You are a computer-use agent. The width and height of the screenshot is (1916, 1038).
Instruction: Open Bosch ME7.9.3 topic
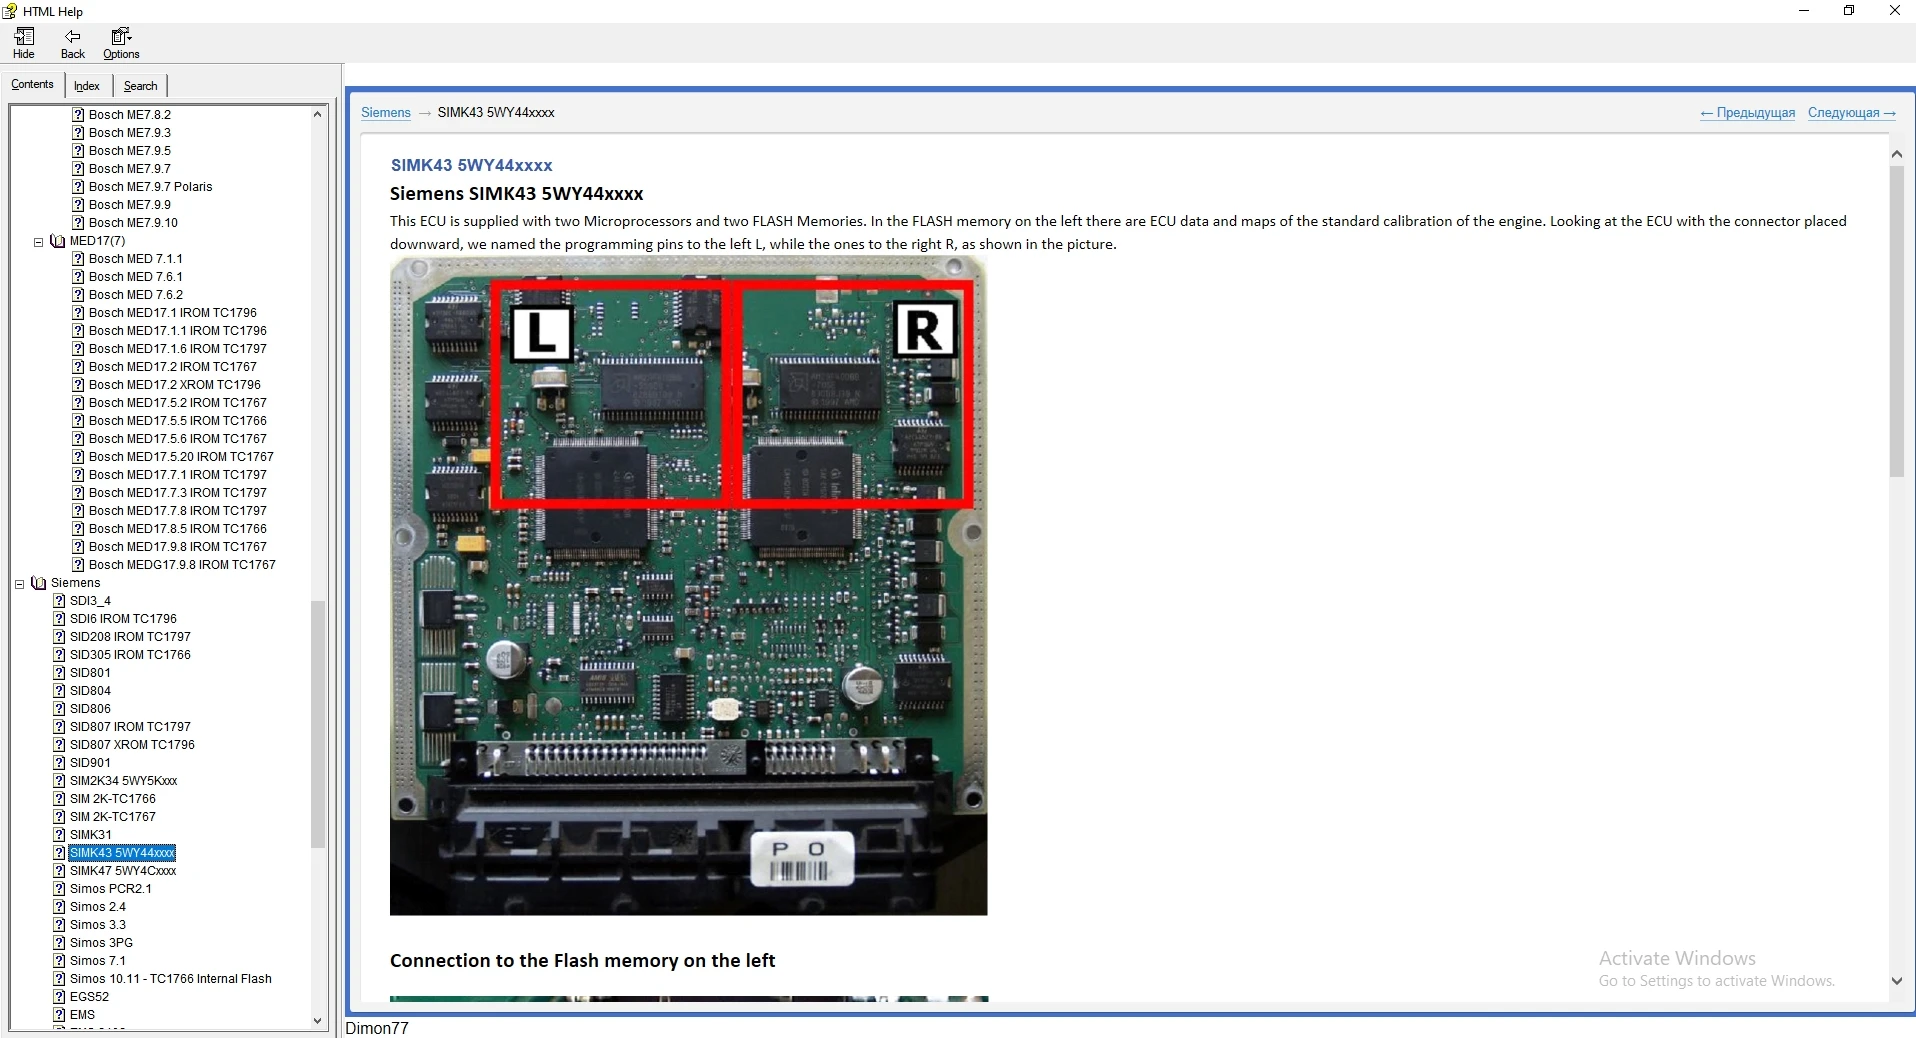pyautogui.click(x=130, y=133)
